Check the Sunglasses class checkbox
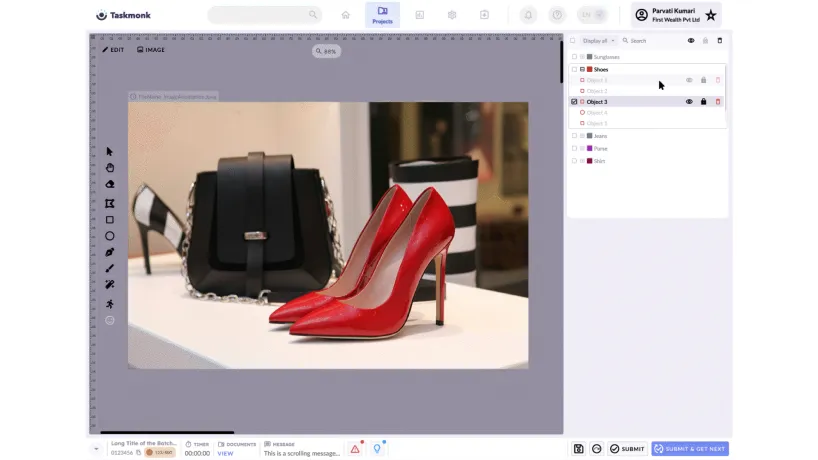The height and width of the screenshot is (460, 818). [x=574, y=57]
